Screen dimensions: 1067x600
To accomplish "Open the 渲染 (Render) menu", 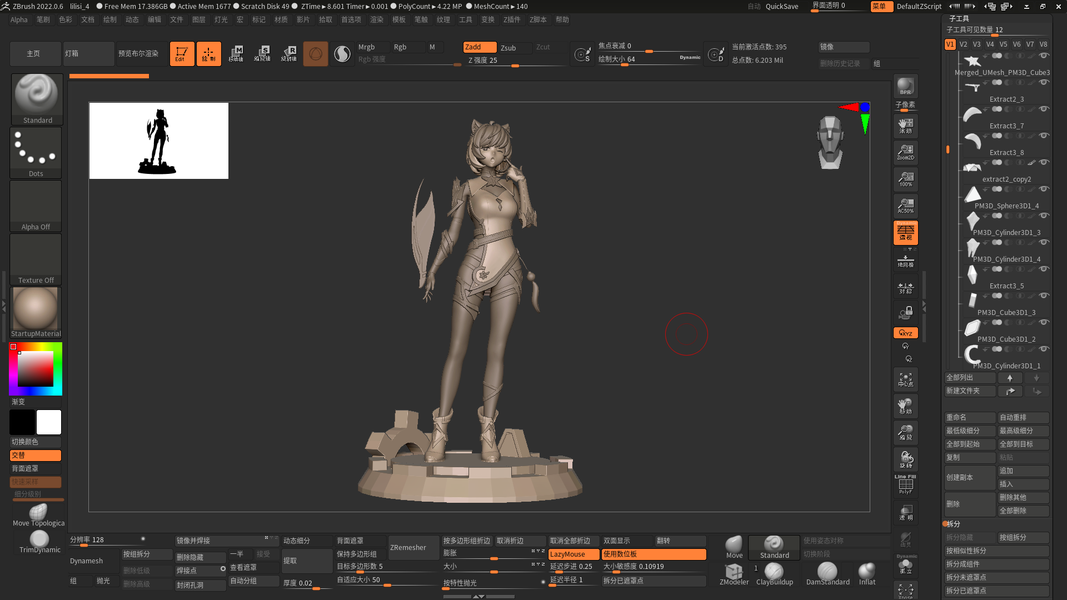I will point(376,20).
